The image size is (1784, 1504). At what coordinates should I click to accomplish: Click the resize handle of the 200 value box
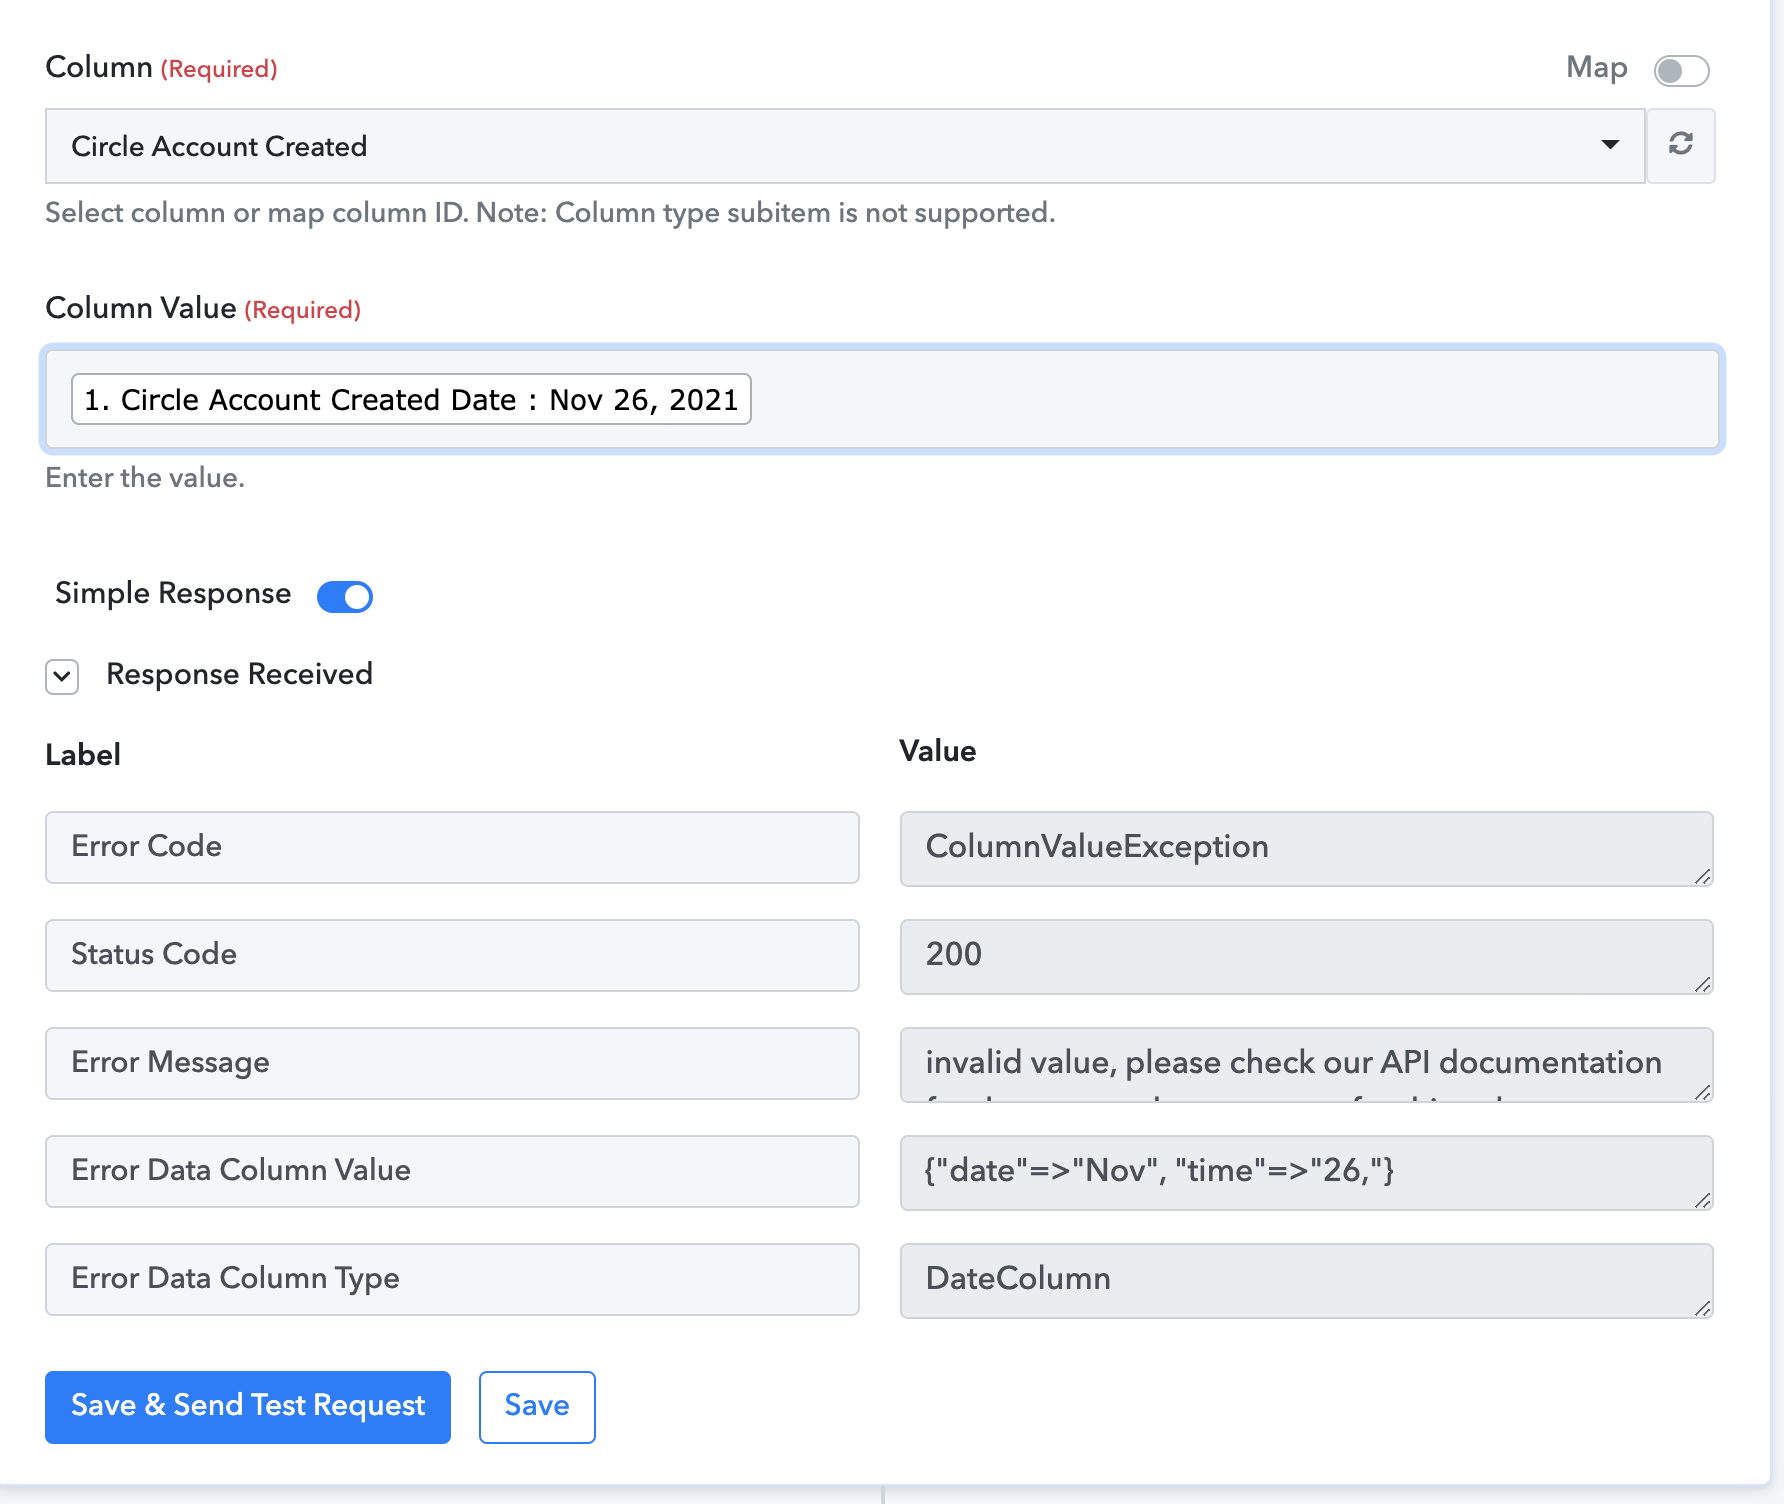coord(1702,984)
